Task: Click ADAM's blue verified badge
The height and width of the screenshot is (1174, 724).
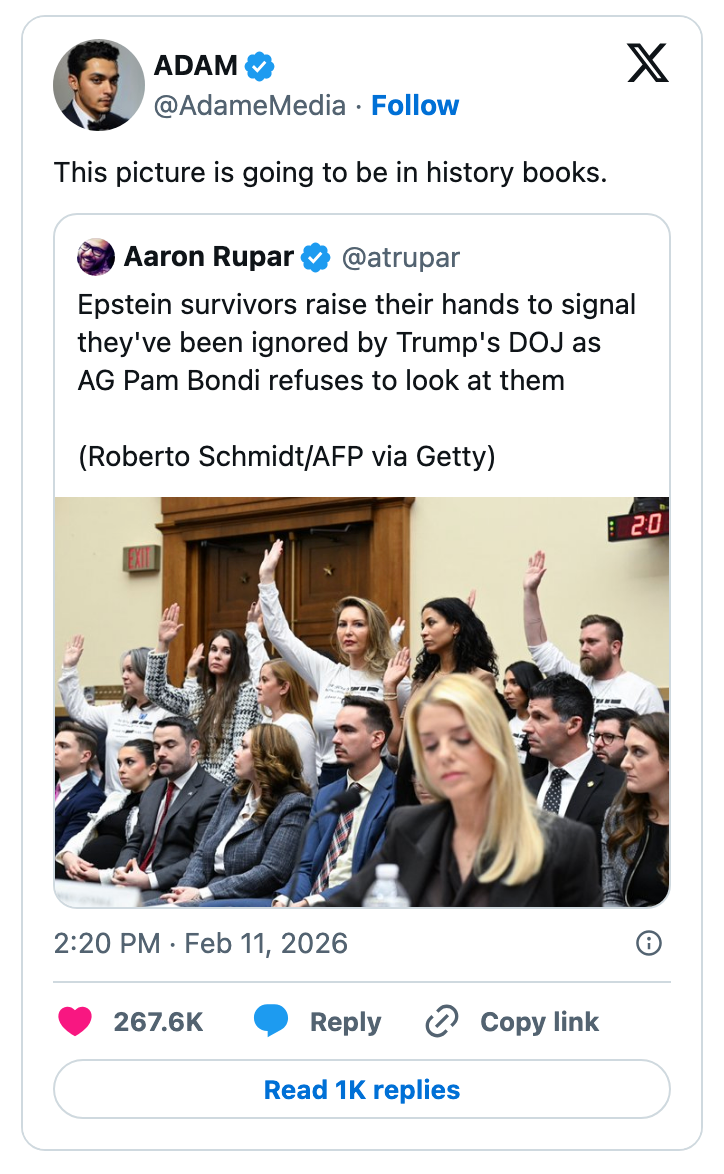Action: click(260, 67)
